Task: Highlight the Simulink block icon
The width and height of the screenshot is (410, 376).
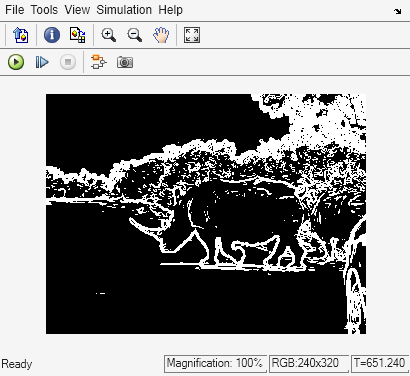Action: [x=99, y=62]
